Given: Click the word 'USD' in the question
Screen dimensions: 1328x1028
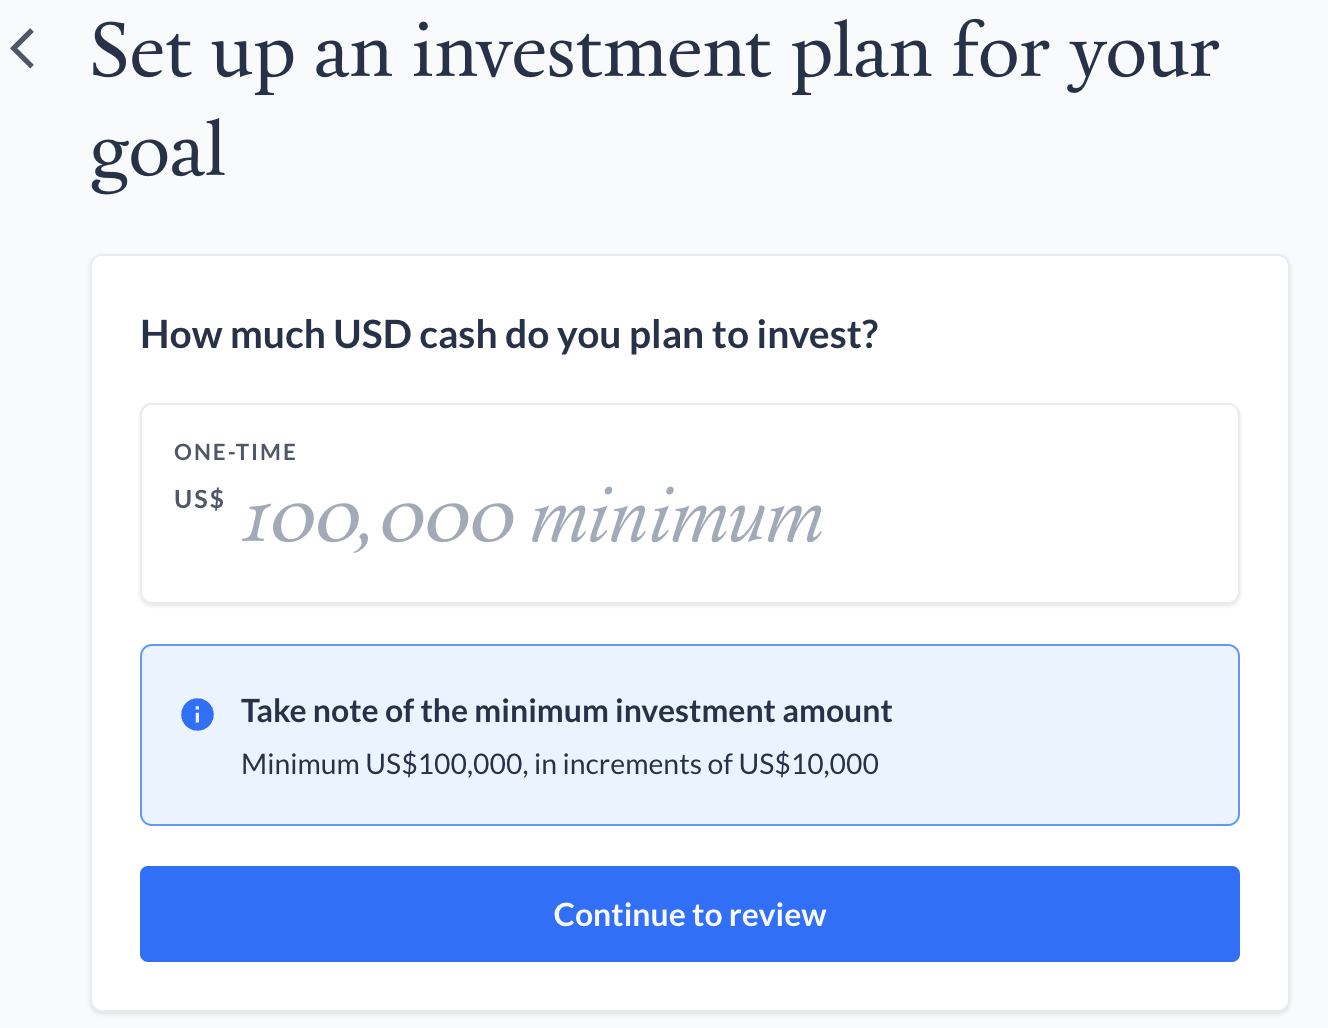Looking at the screenshot, I should tap(372, 335).
